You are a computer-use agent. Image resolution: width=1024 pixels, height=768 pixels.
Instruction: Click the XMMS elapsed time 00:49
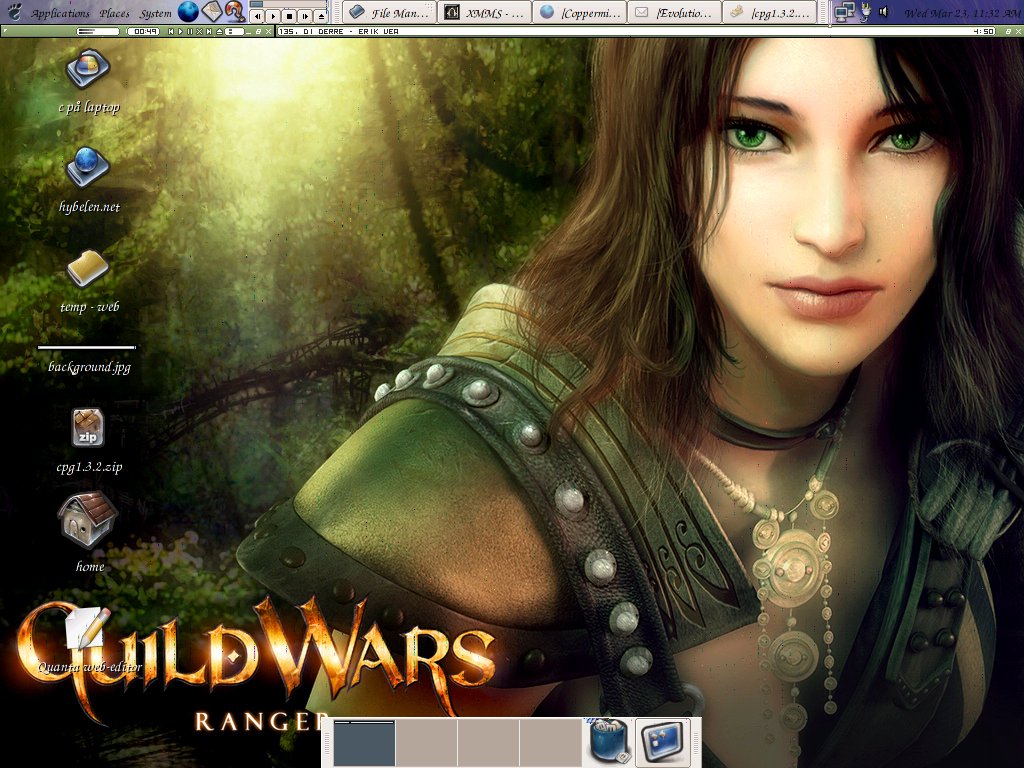click(x=144, y=31)
